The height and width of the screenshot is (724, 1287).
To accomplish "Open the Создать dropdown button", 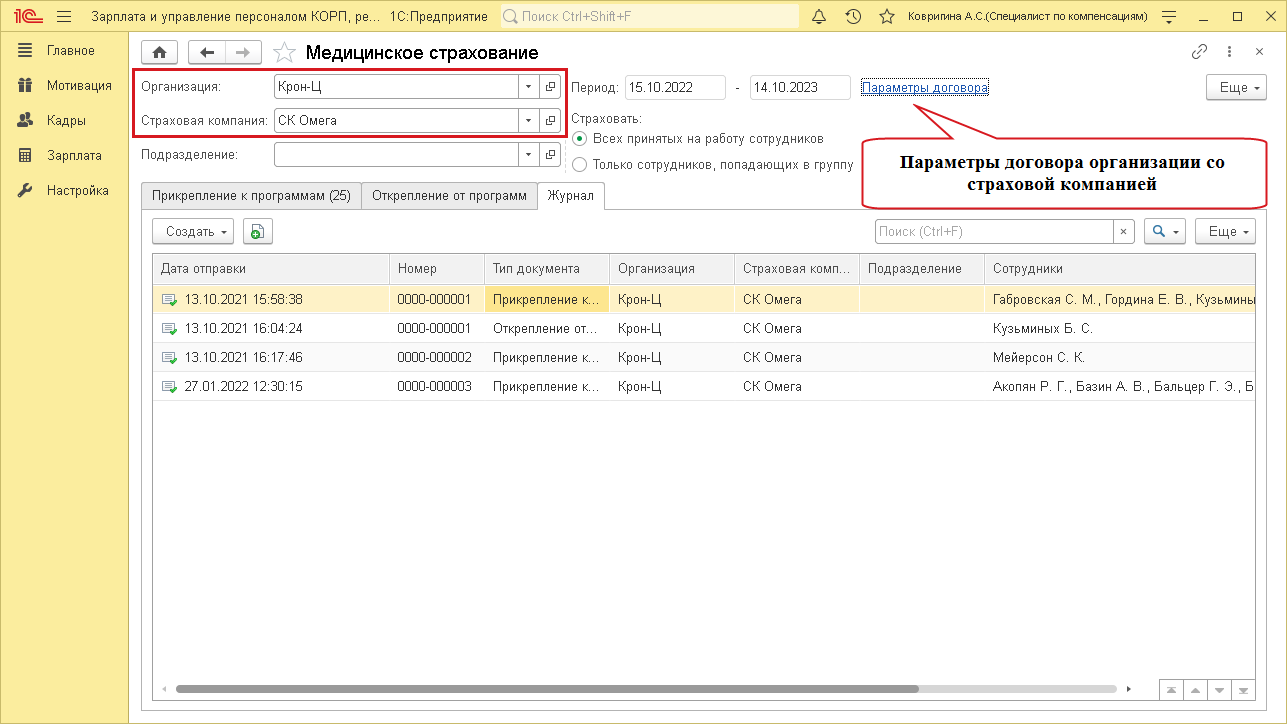I will point(192,232).
